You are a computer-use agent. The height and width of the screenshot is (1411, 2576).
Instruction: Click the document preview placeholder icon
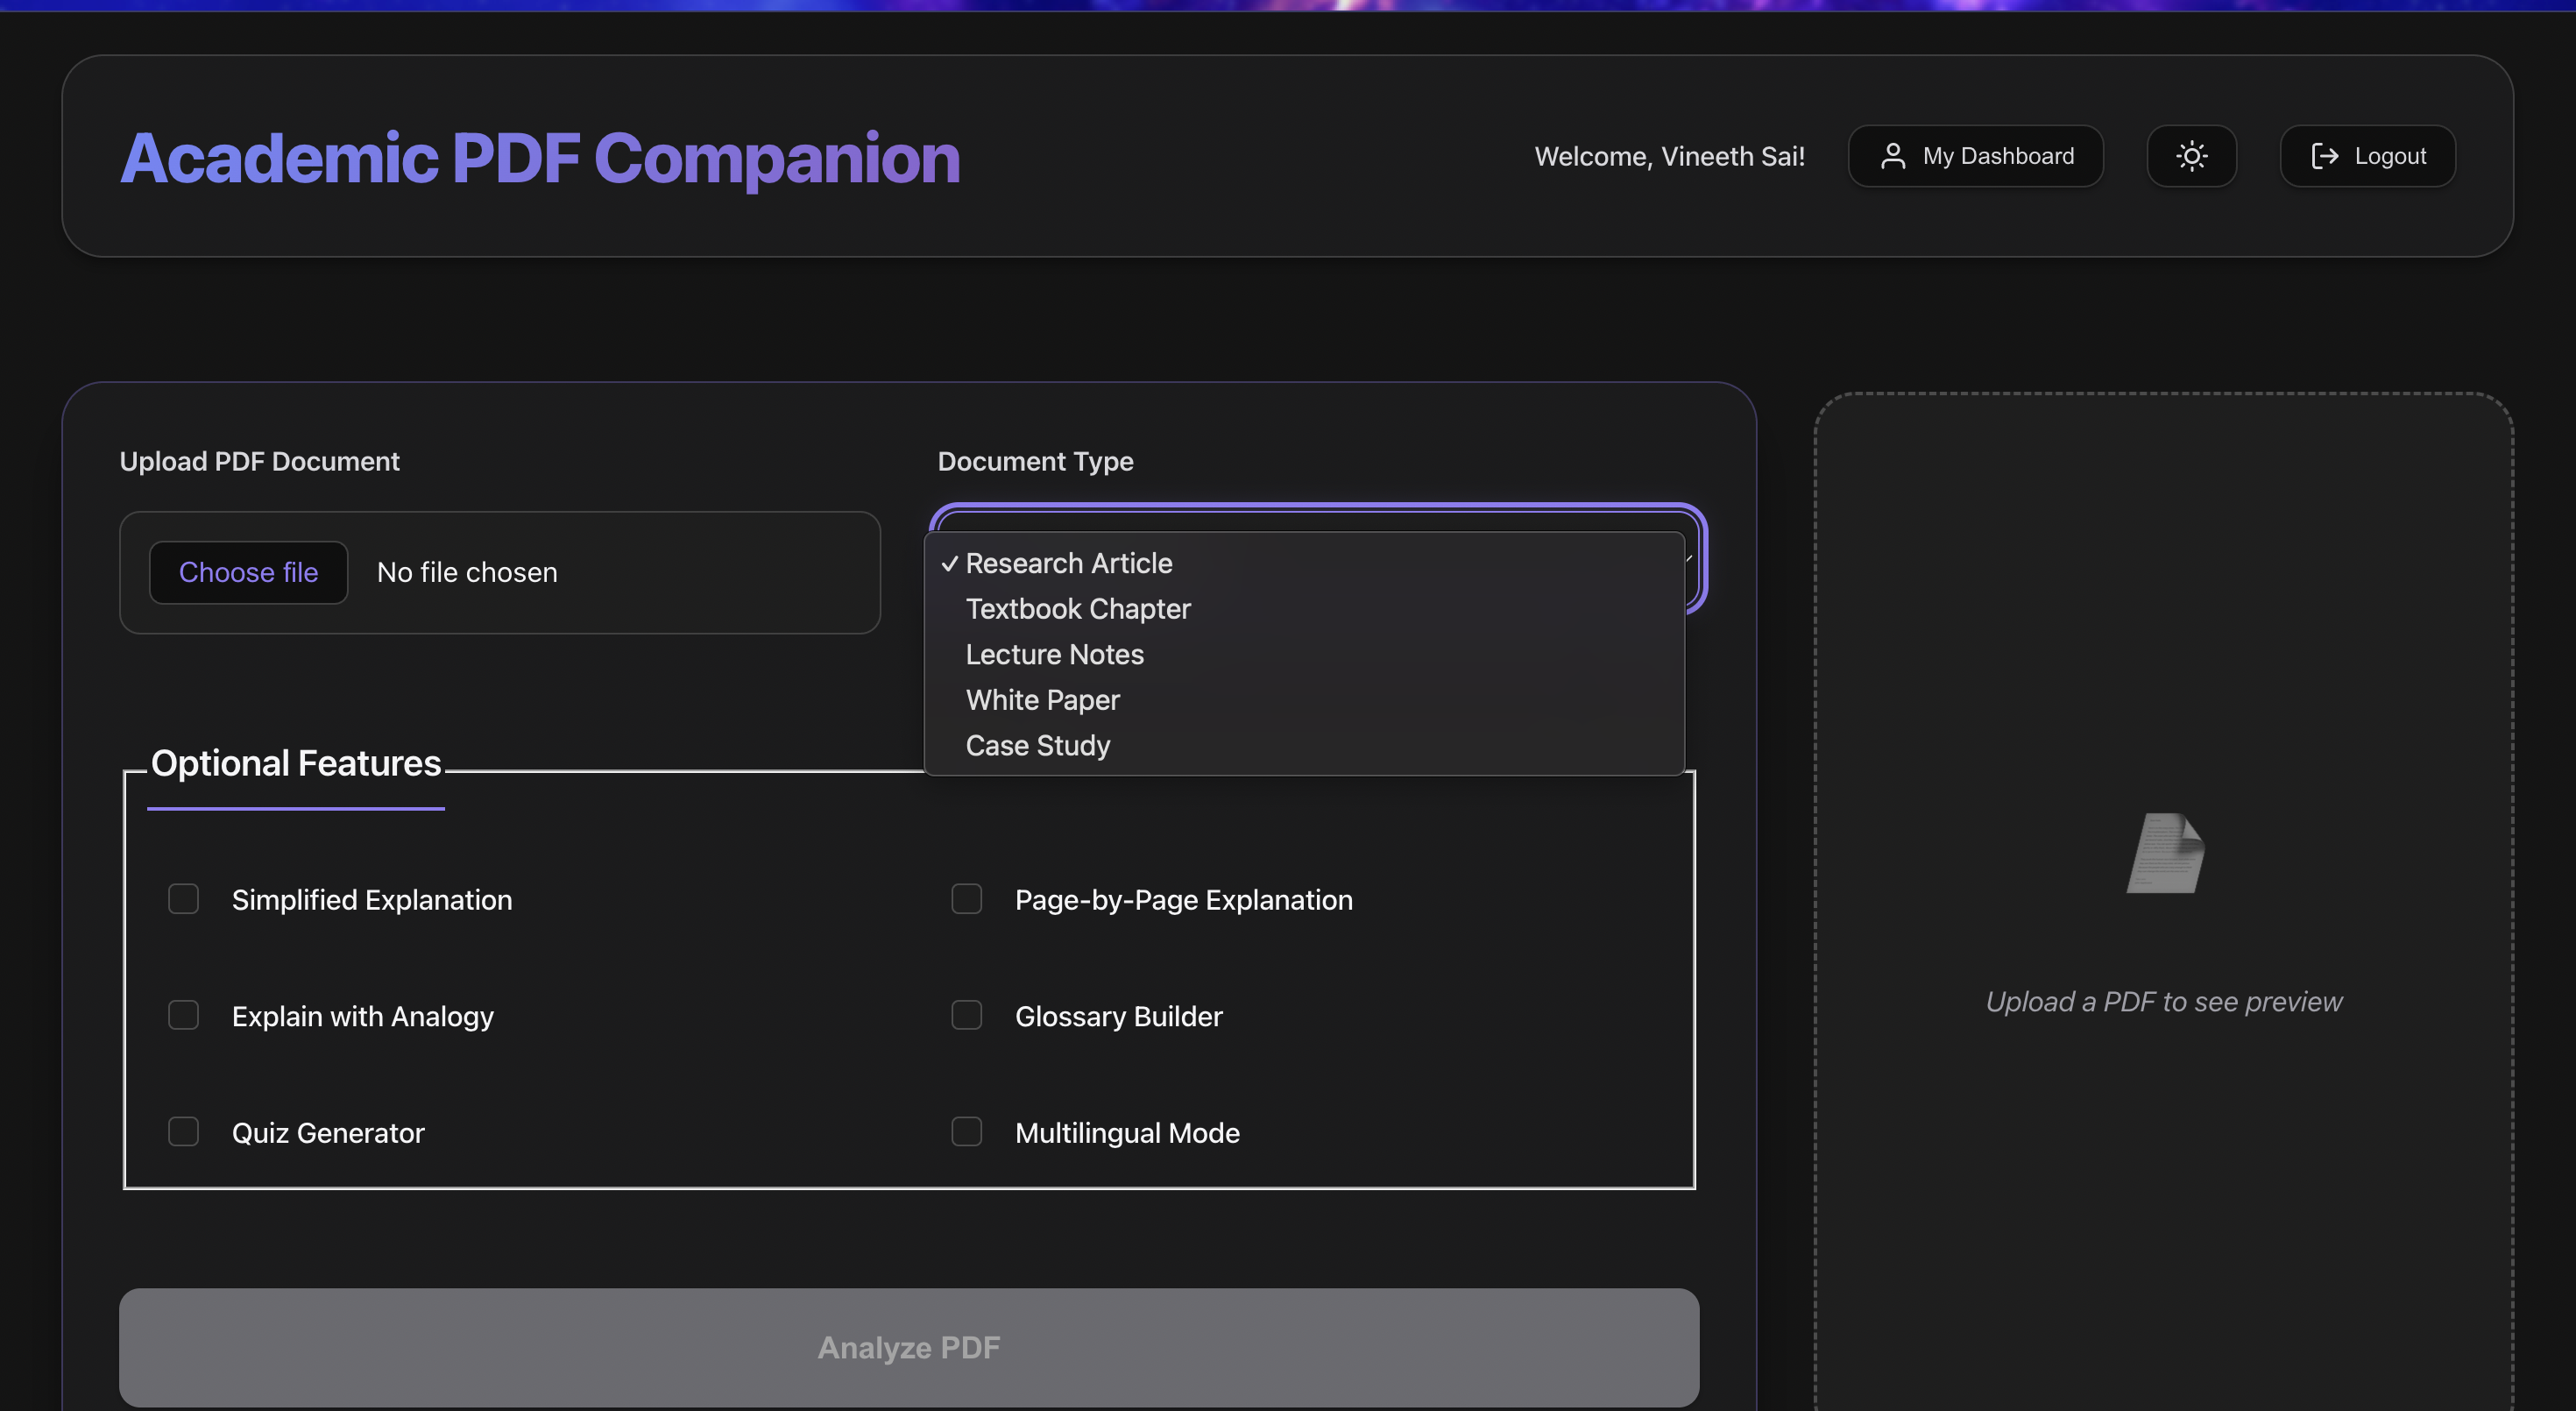point(2165,853)
